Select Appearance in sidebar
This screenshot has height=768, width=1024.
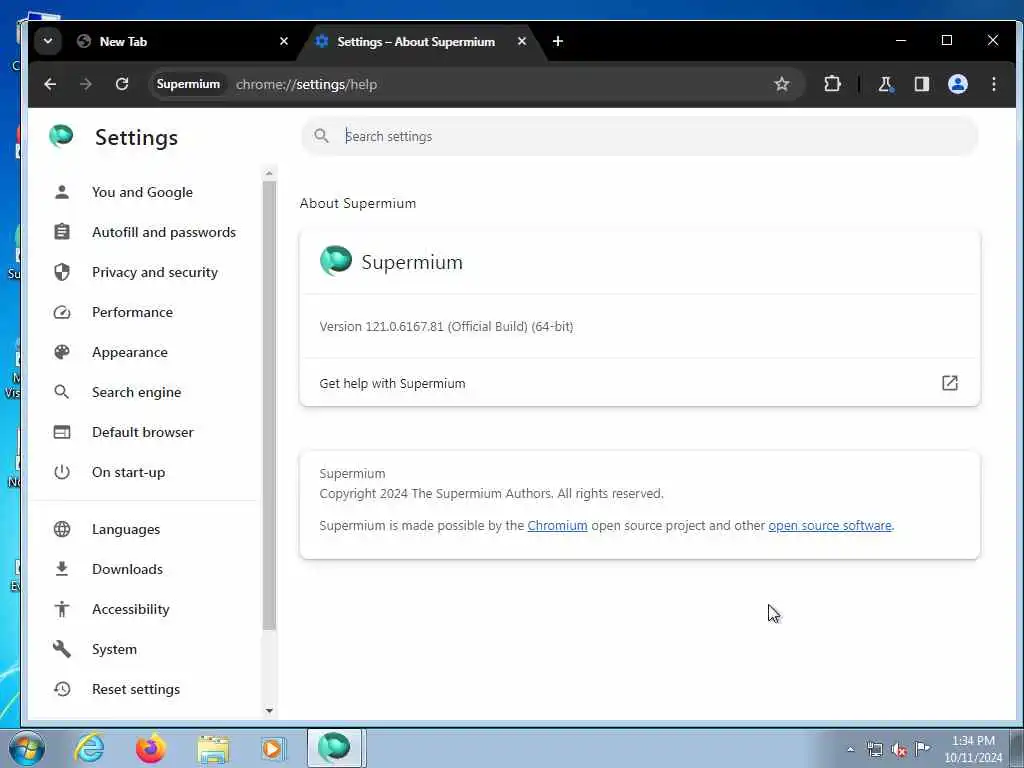130,352
